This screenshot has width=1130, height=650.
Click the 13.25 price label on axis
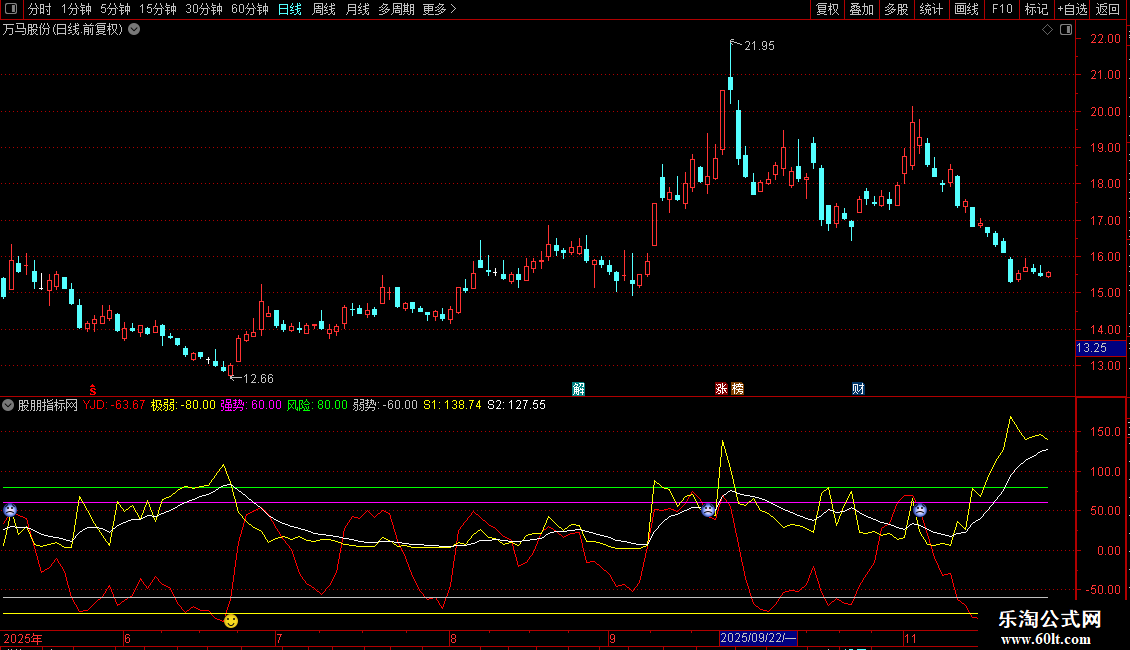[1100, 348]
